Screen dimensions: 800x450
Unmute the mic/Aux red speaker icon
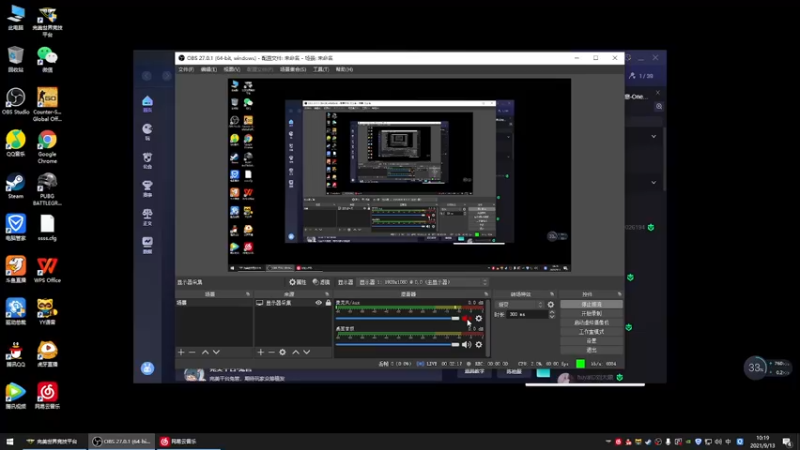point(466,318)
